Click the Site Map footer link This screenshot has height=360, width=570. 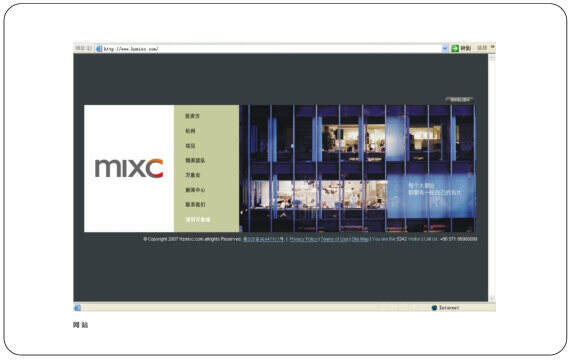[360, 239]
